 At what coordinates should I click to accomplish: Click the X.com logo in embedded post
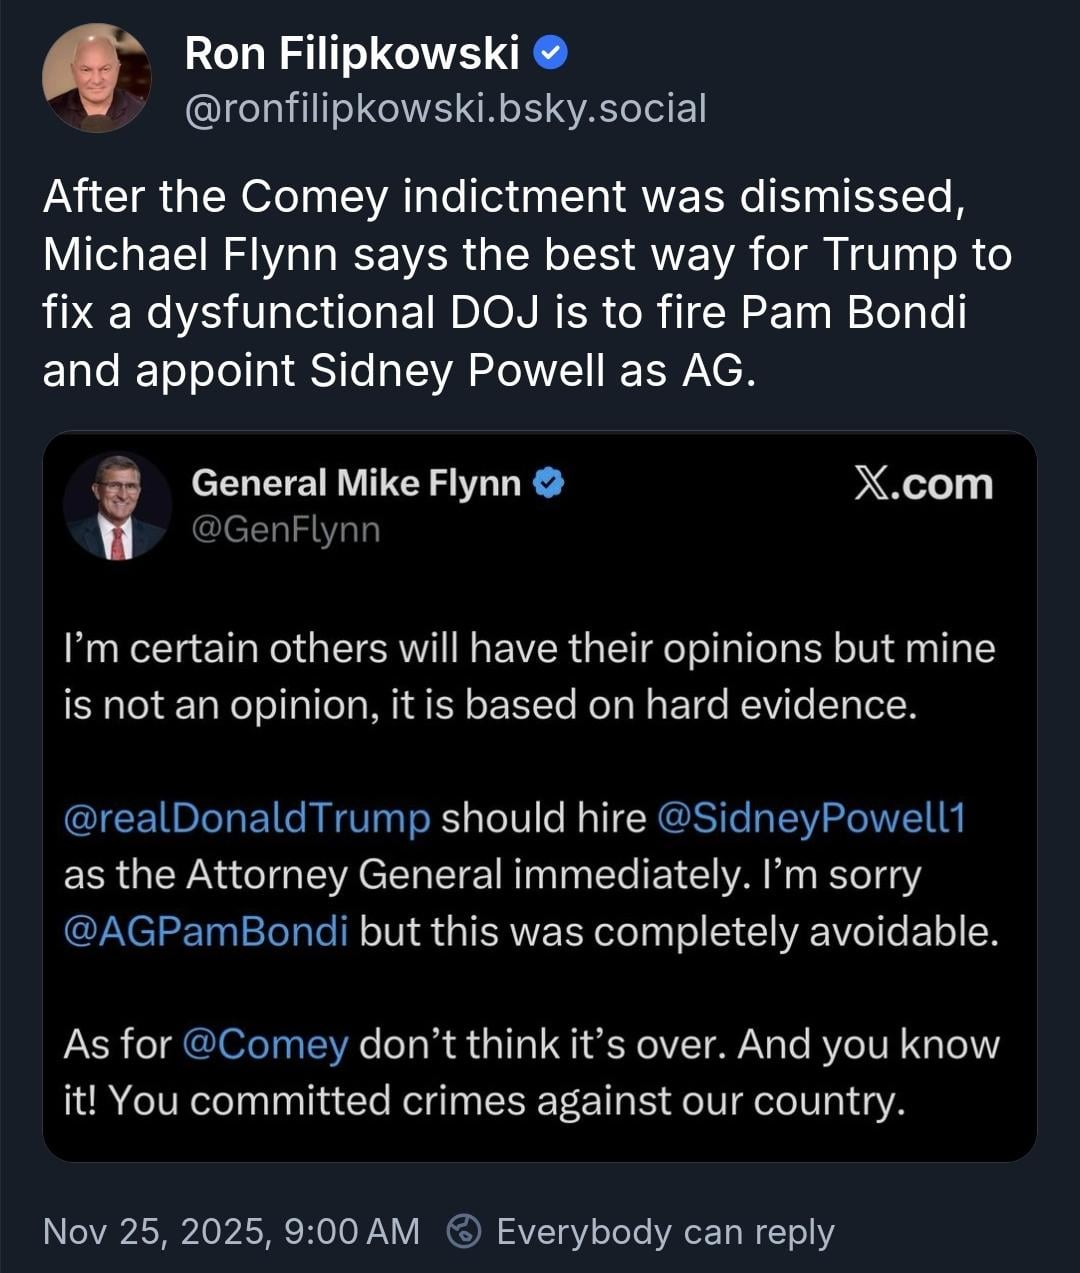(923, 485)
